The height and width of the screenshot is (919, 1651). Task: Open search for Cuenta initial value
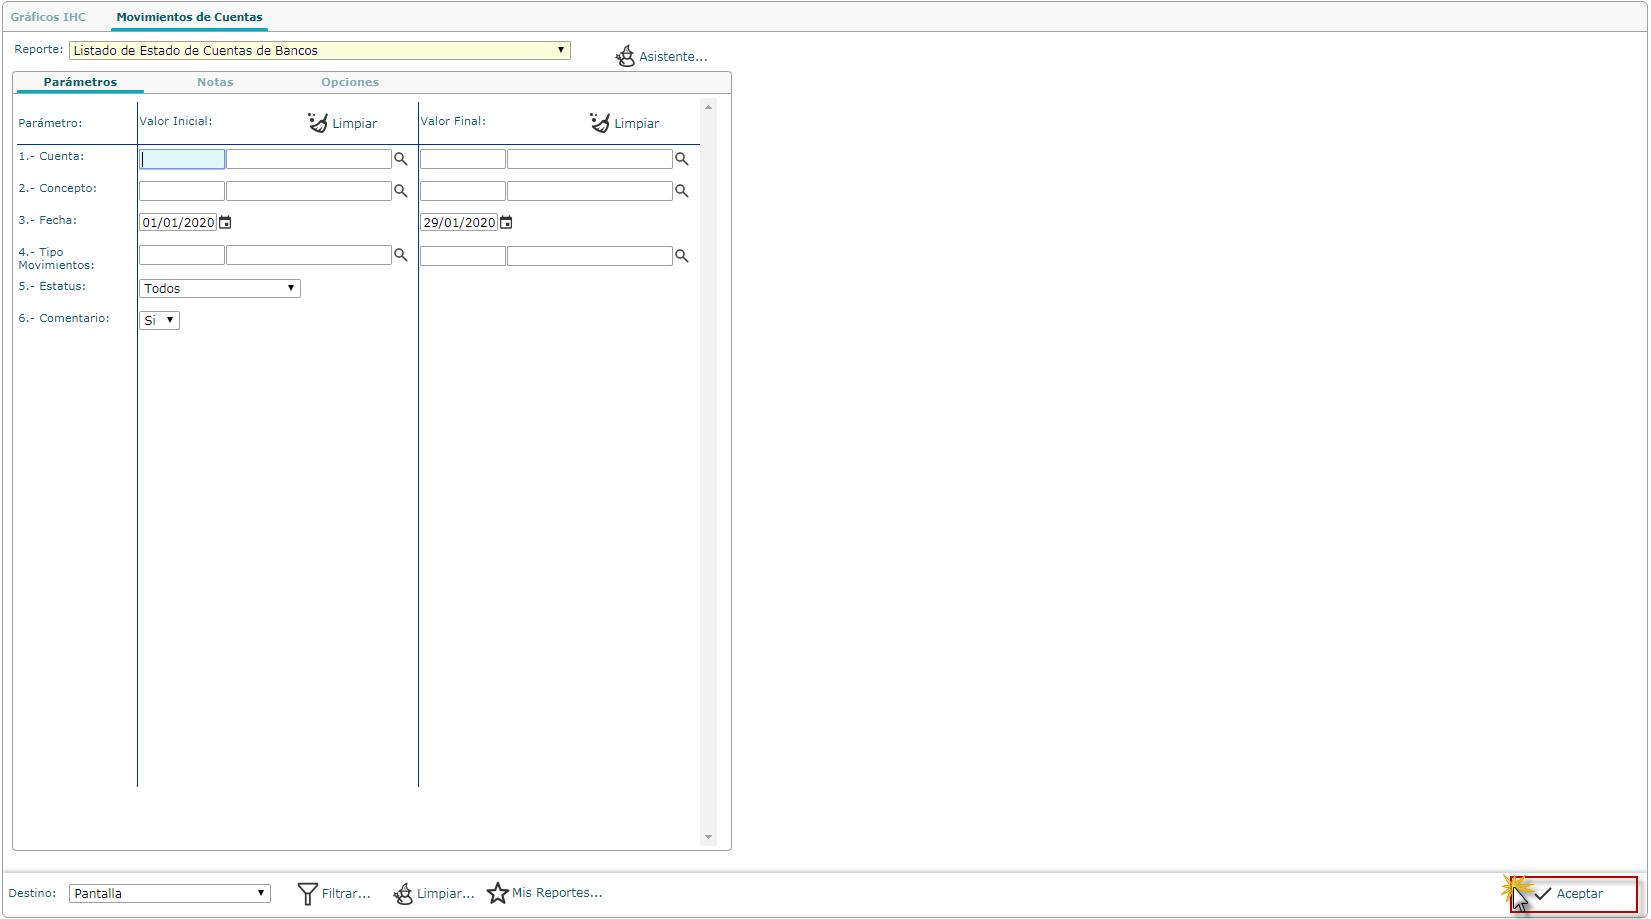pyautogui.click(x=401, y=159)
